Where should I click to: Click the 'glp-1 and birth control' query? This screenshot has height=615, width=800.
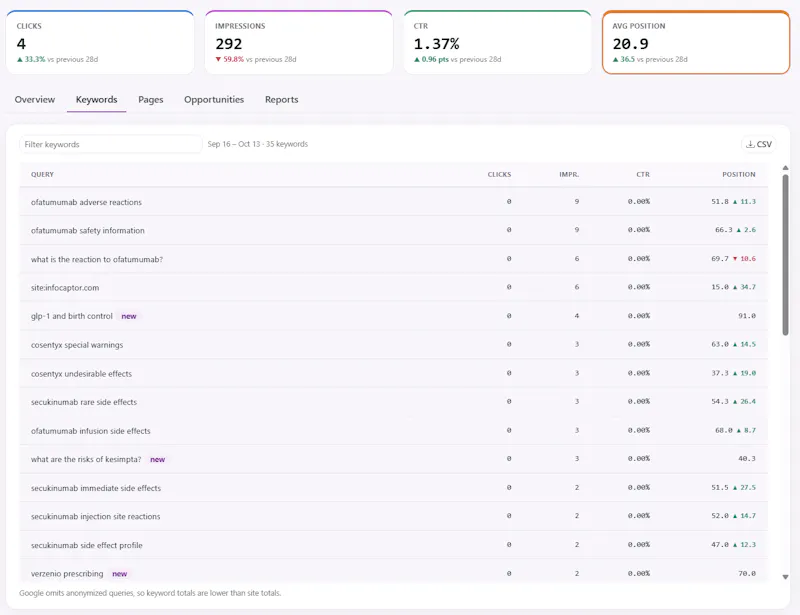click(x=71, y=316)
